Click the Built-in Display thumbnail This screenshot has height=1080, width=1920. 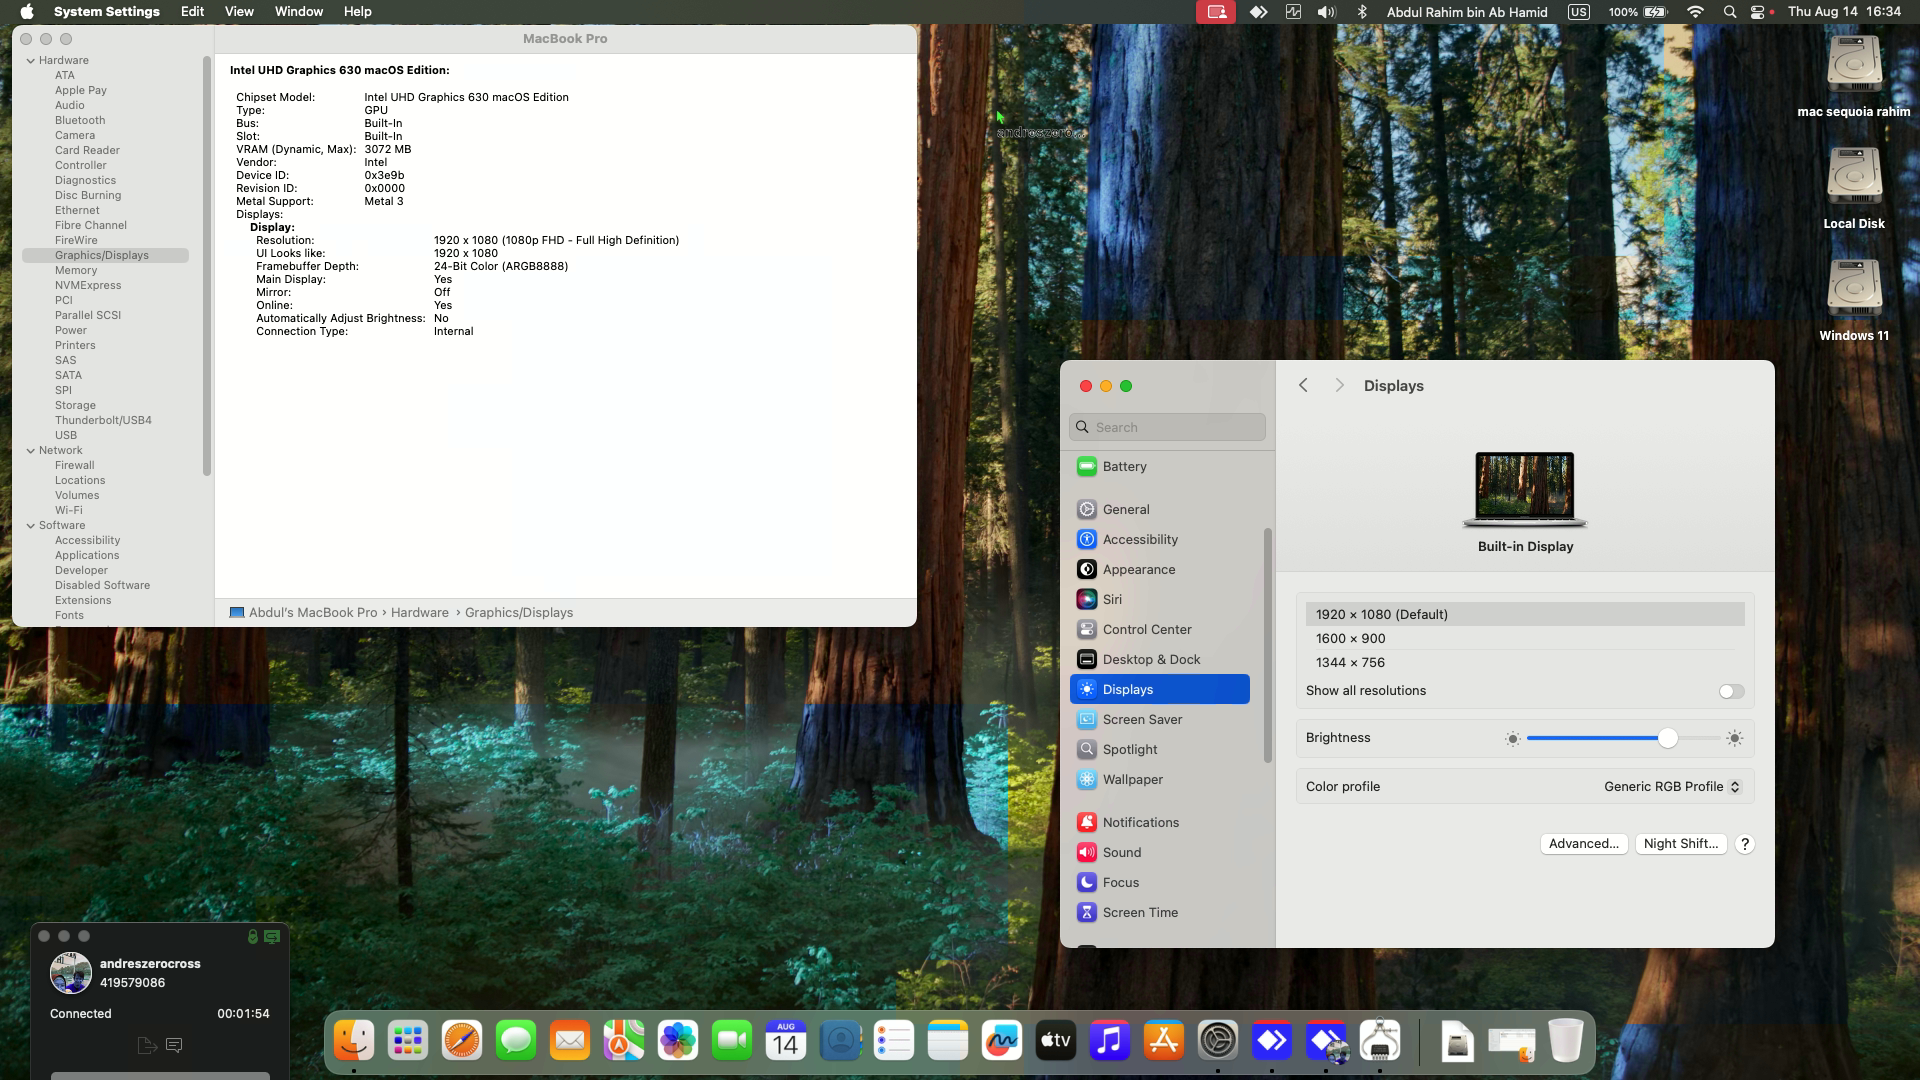pos(1525,489)
